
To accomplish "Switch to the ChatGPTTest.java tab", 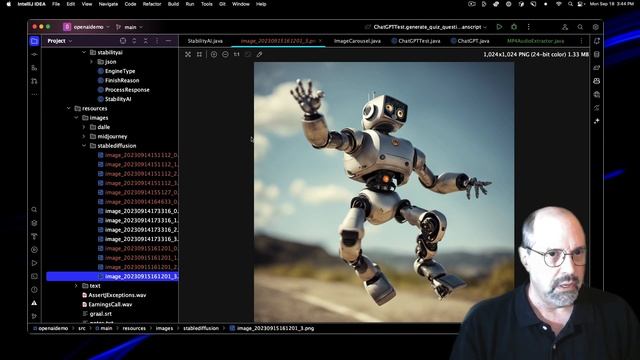I will [x=416, y=41].
